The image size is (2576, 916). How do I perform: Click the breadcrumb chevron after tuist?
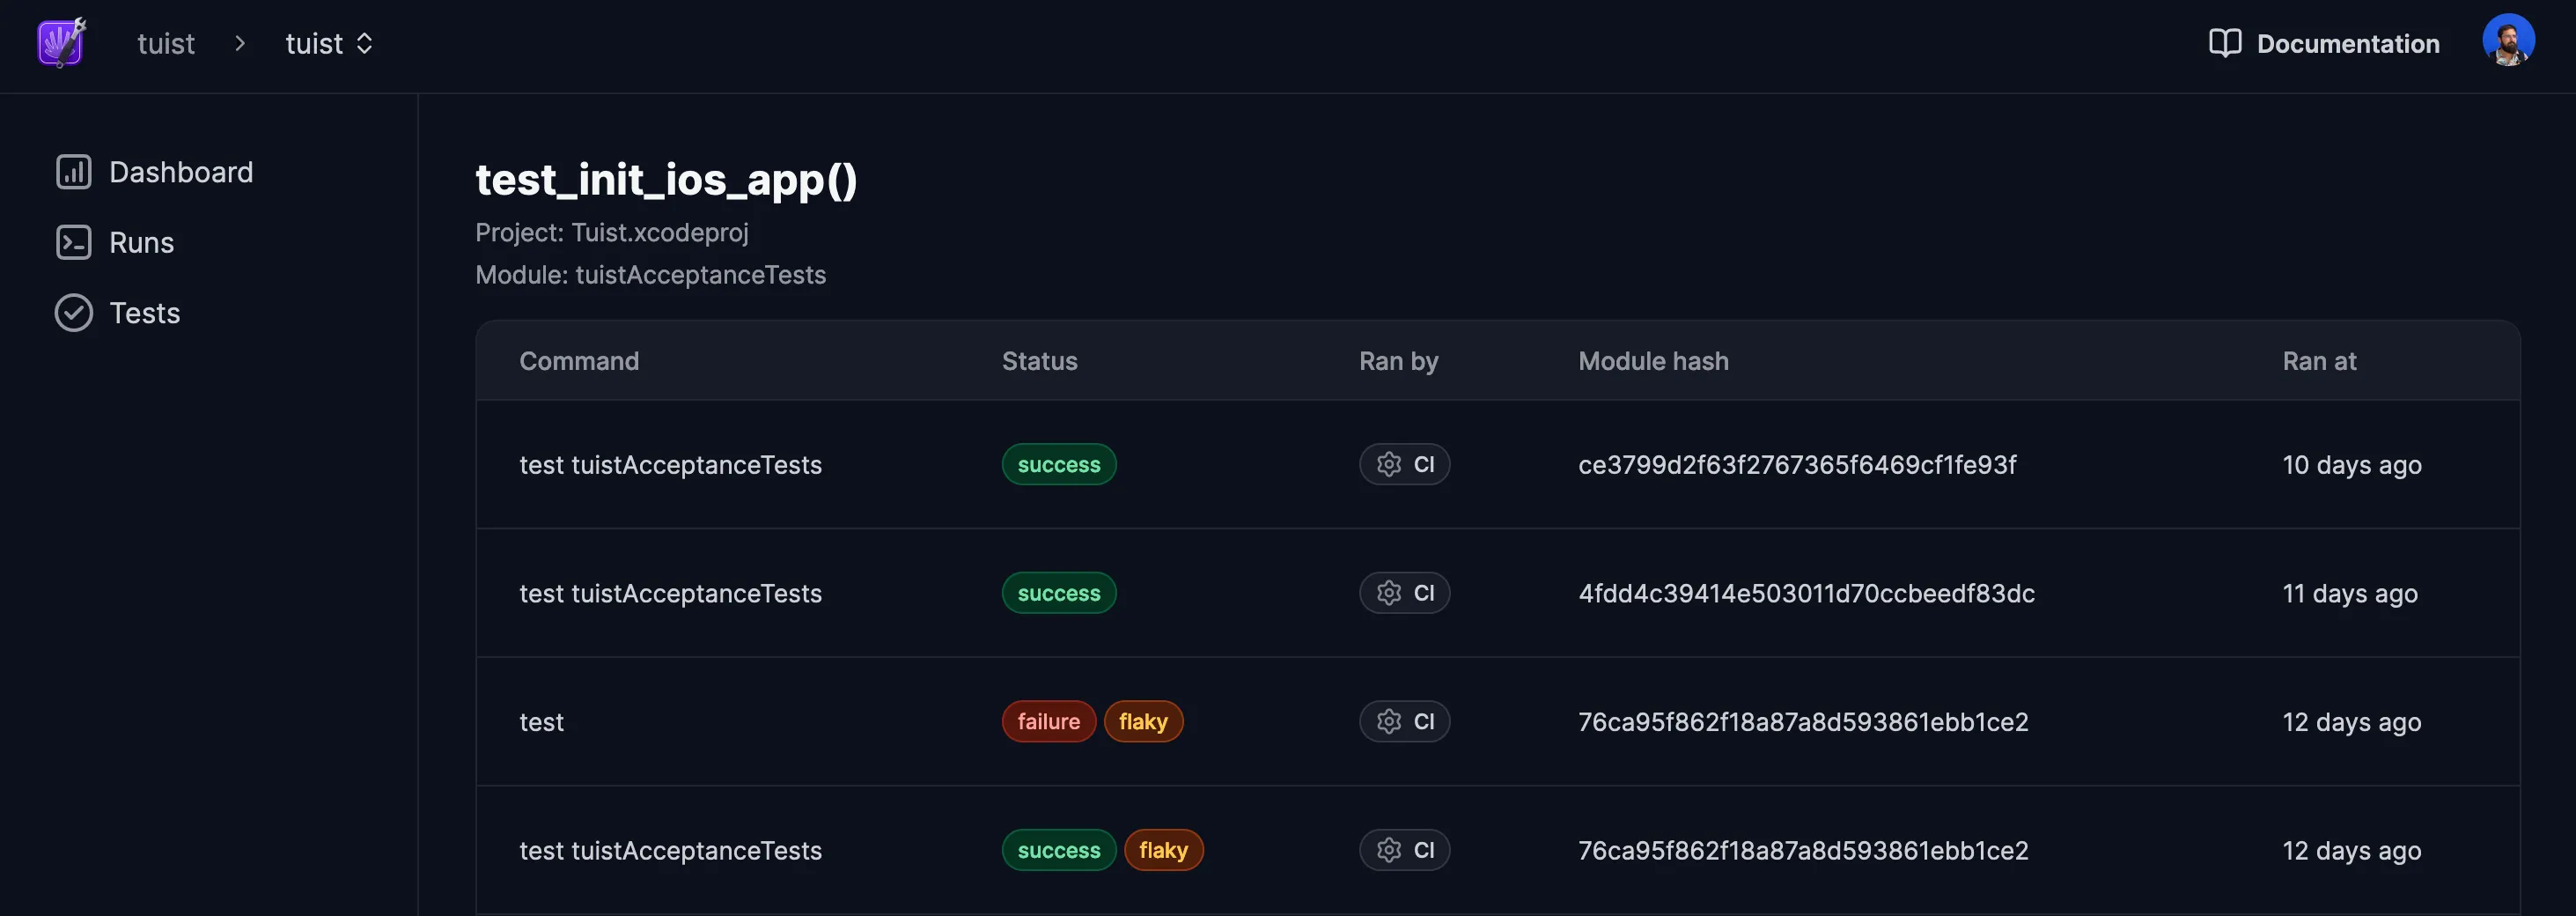[x=240, y=43]
